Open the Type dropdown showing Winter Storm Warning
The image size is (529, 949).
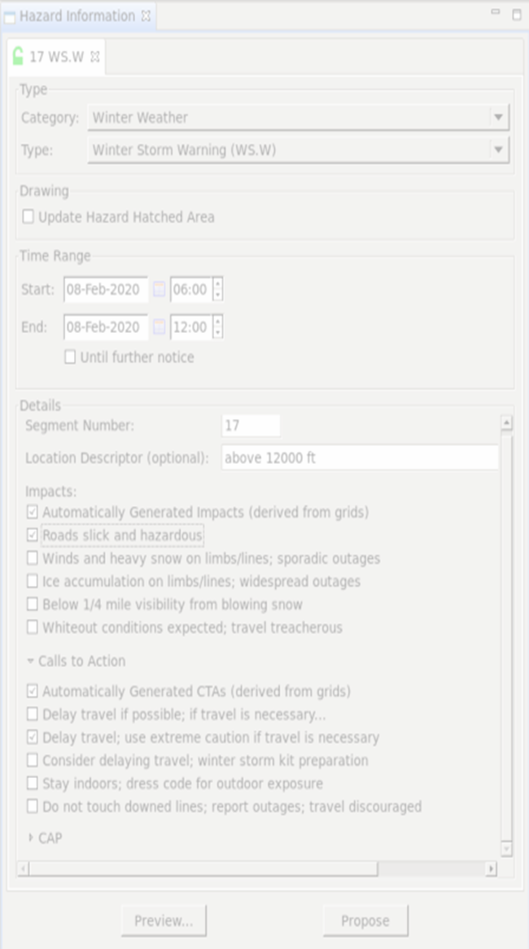point(298,150)
